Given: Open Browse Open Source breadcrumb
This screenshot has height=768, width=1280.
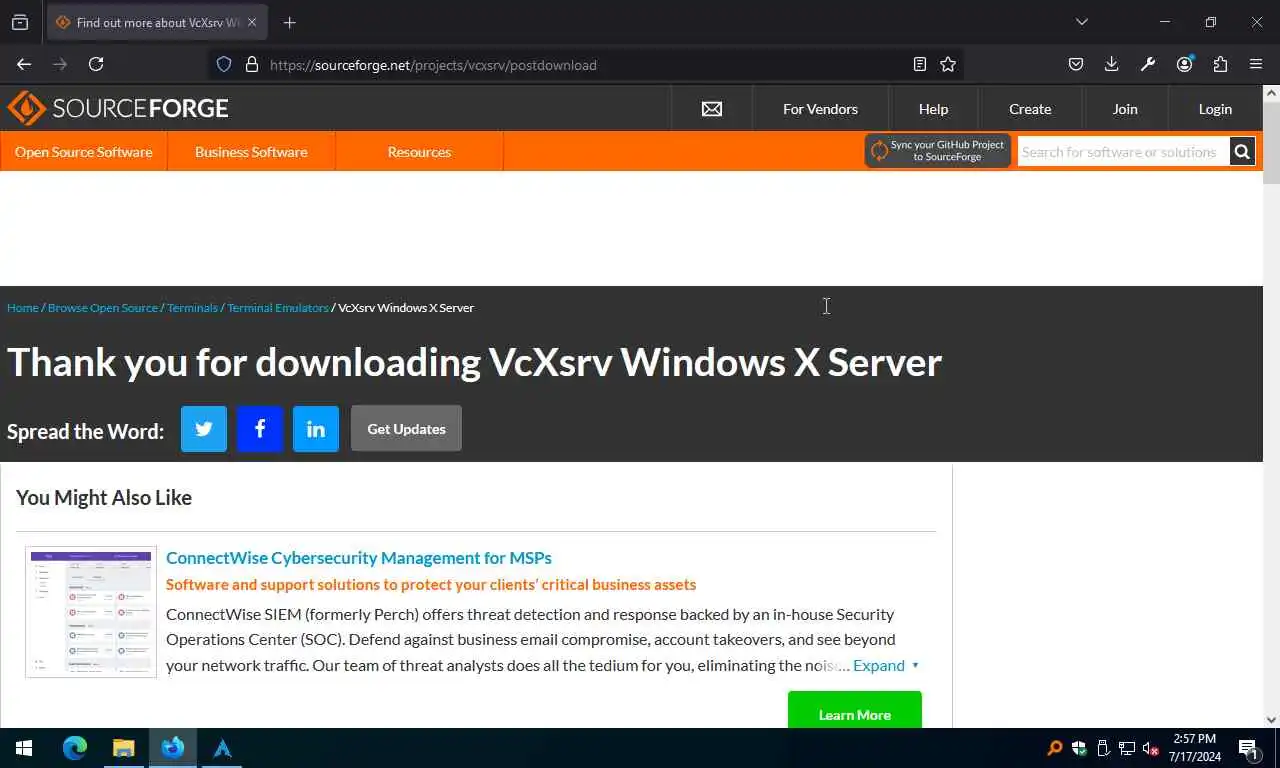Looking at the screenshot, I should pyautogui.click(x=103, y=308).
